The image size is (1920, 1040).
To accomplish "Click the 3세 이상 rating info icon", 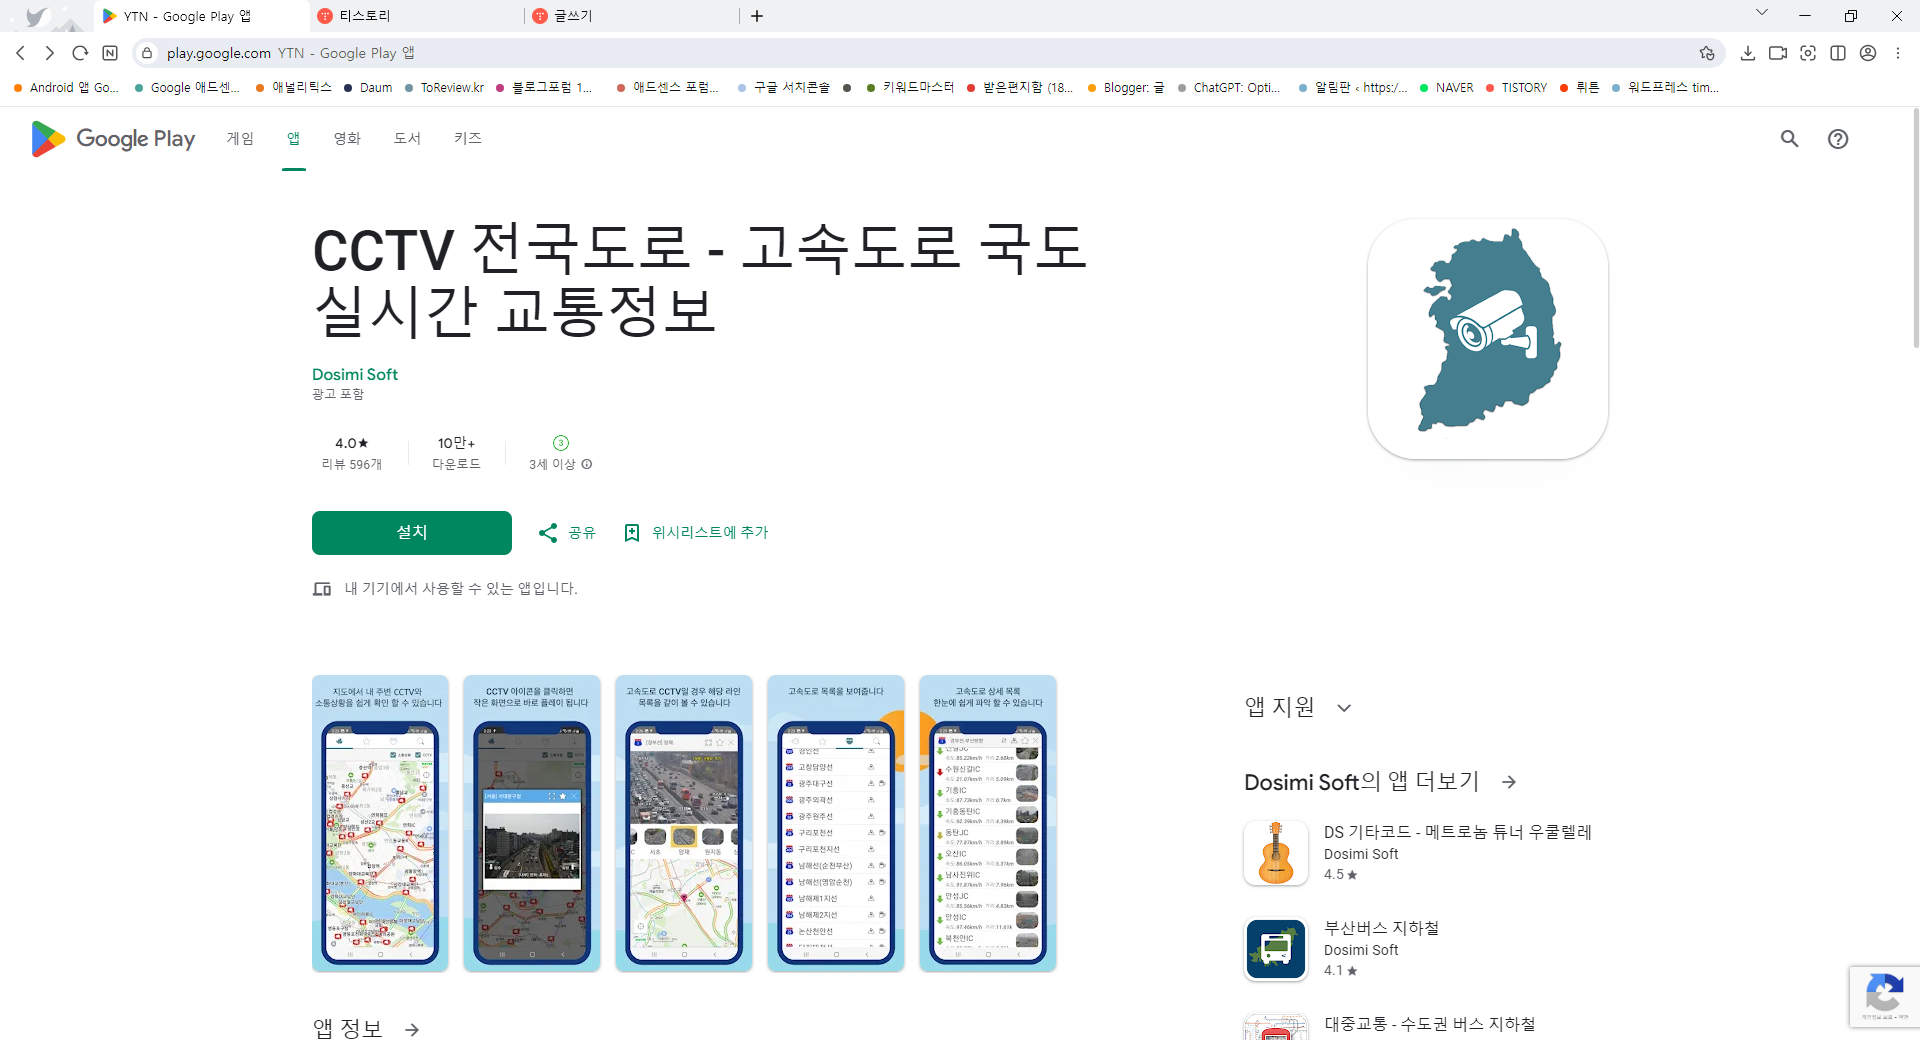I will 586,464.
